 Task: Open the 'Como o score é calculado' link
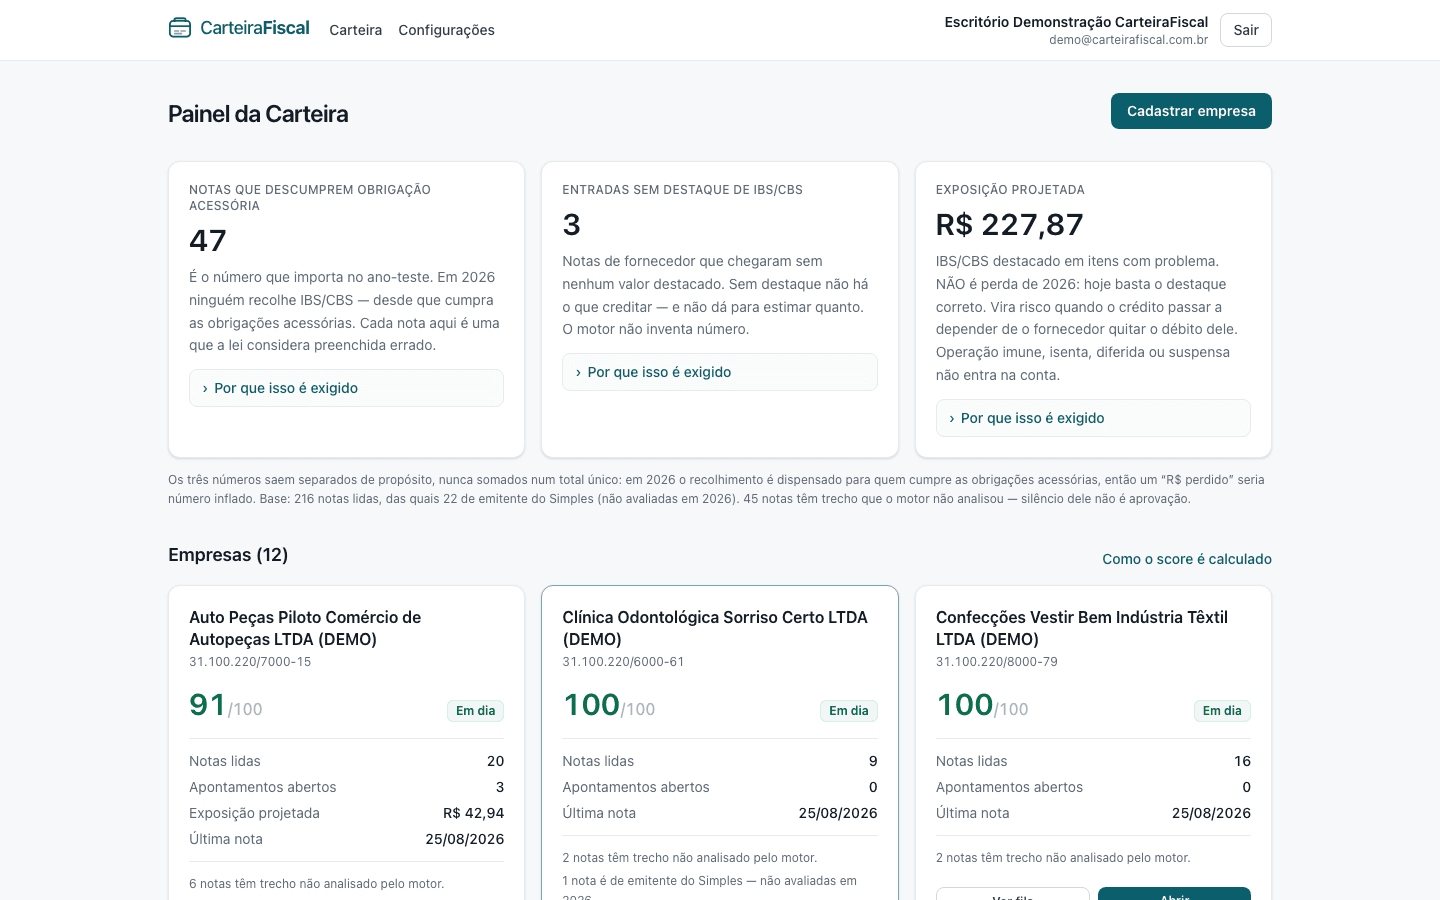[x=1187, y=559]
